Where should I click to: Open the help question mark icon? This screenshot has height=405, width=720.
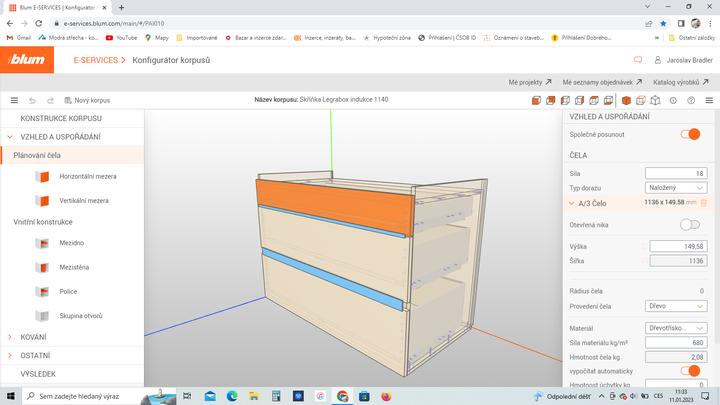[x=690, y=100]
